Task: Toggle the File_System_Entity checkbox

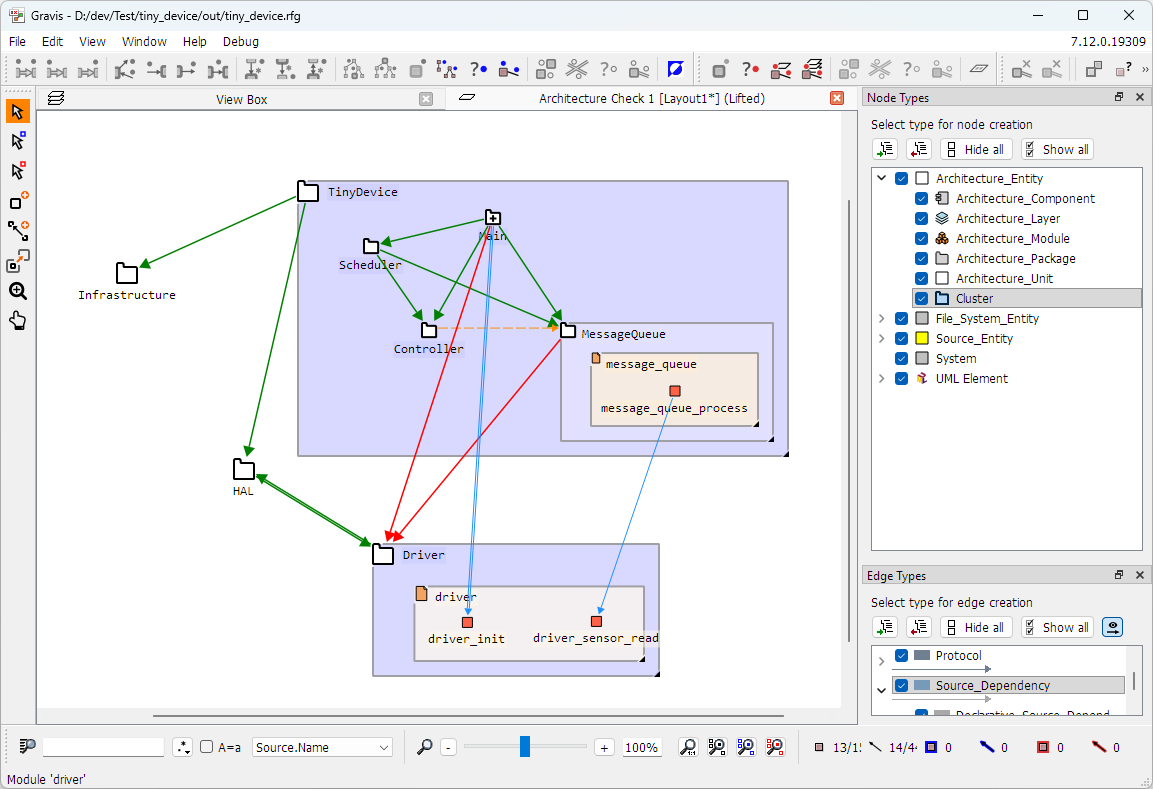Action: (x=902, y=318)
